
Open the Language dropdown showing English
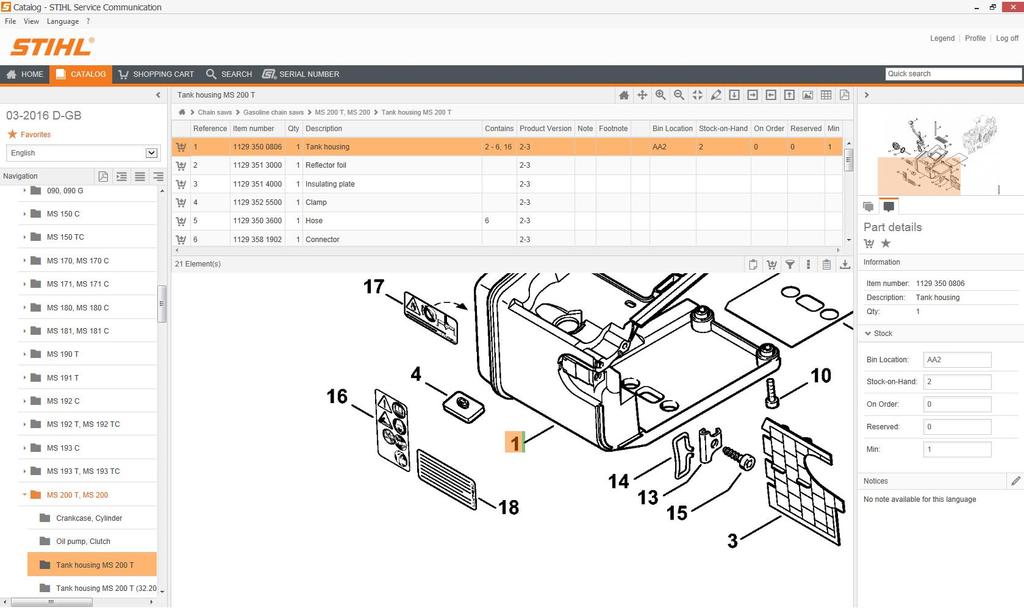tap(82, 153)
